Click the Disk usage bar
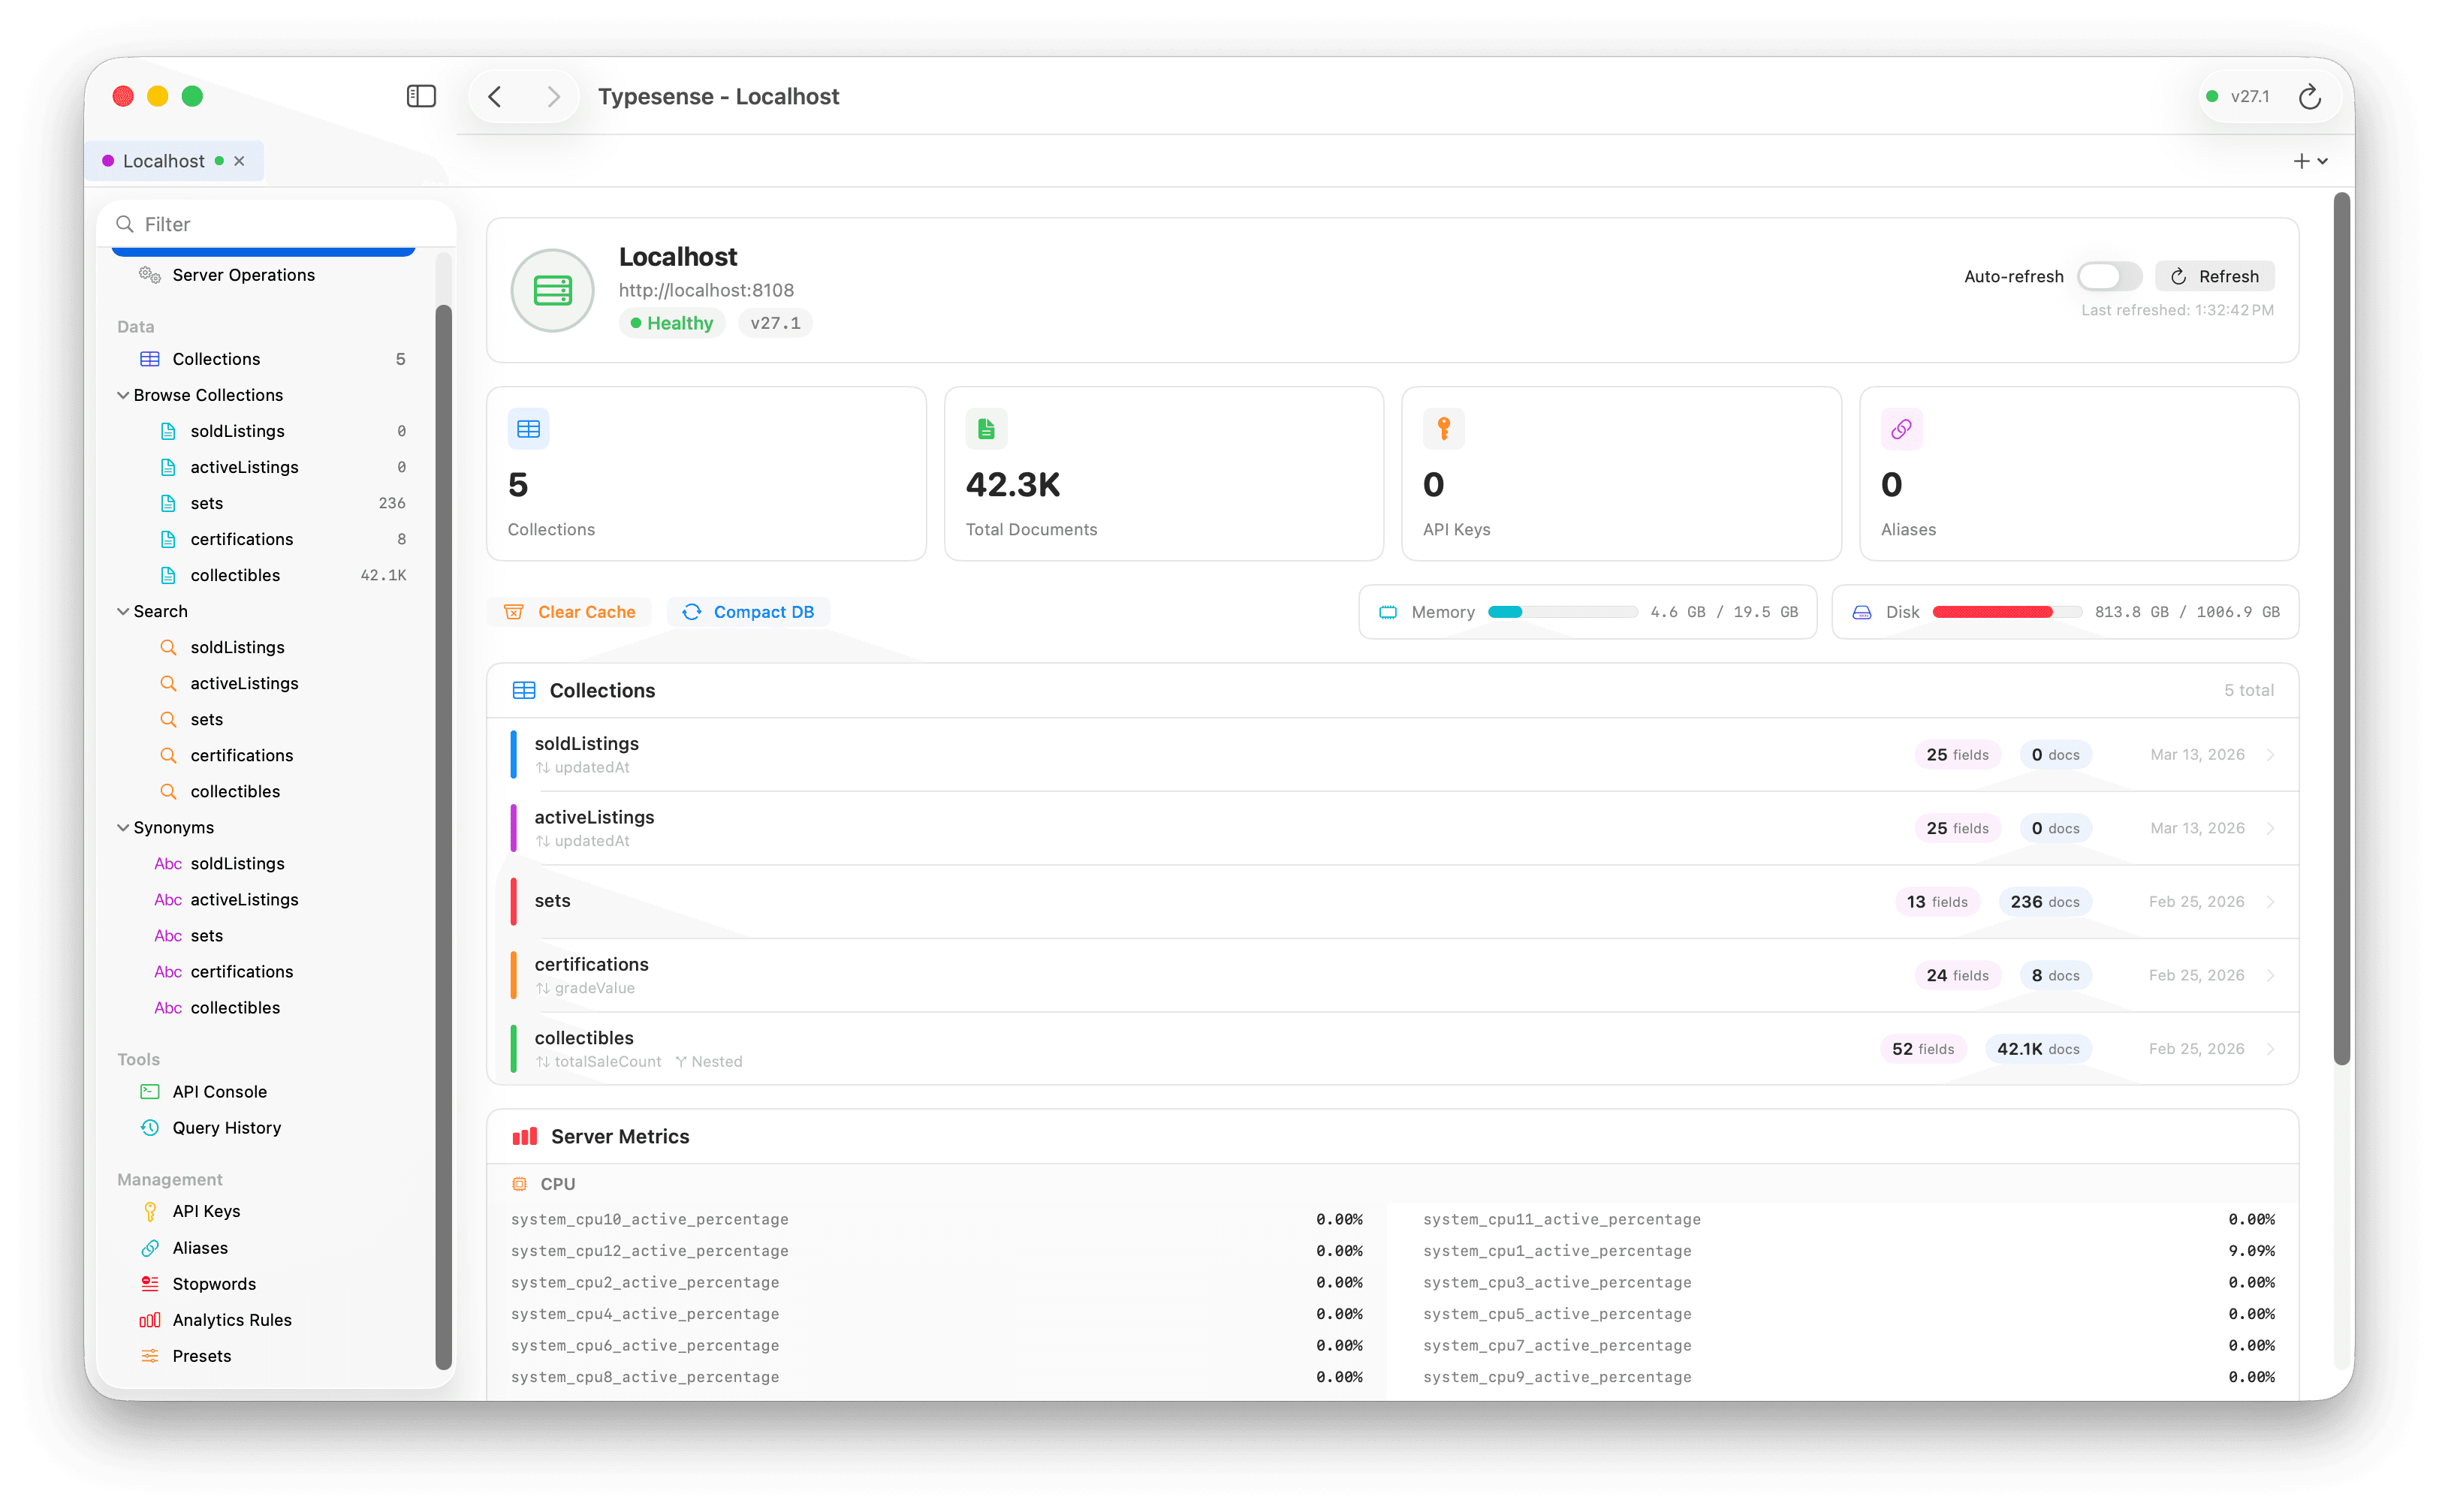 click(x=2007, y=611)
